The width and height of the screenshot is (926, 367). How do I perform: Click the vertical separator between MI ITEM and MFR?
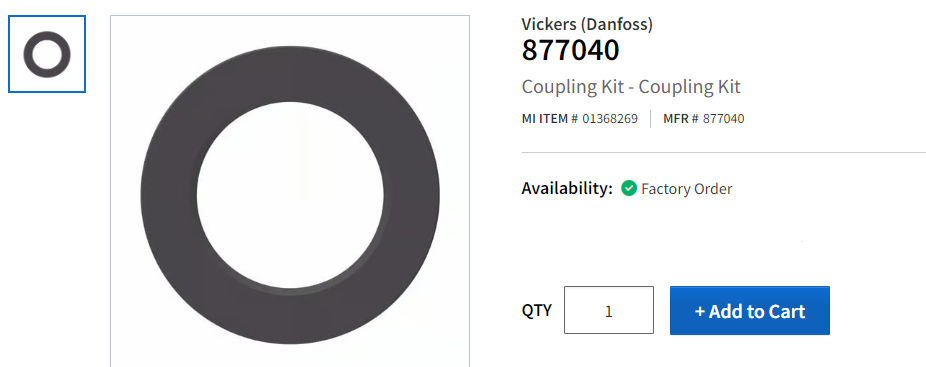(651, 119)
